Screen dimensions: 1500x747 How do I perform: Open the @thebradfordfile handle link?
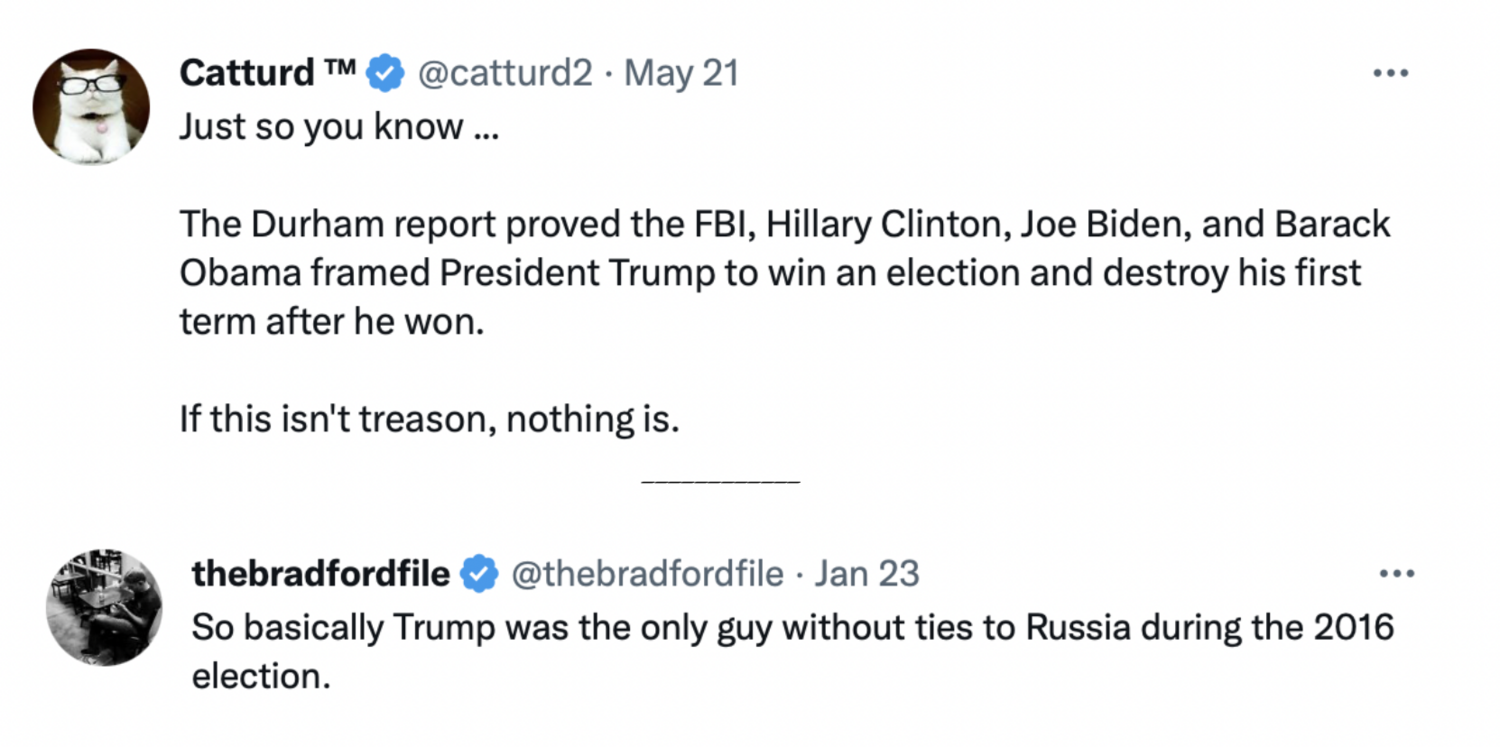(x=648, y=574)
